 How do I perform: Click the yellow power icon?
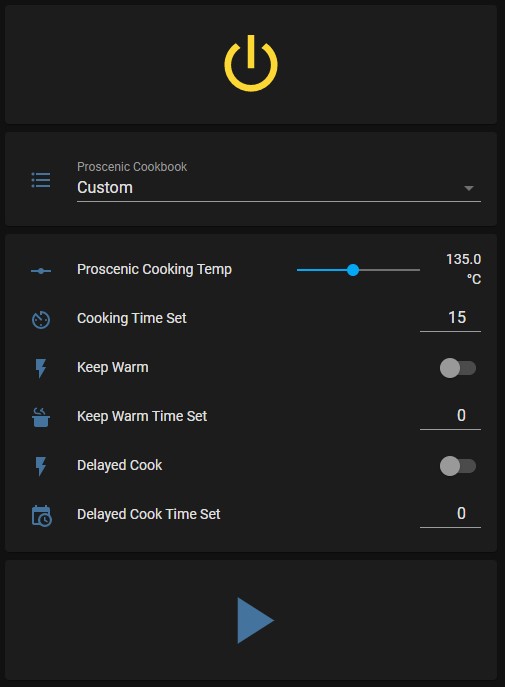pos(251,64)
